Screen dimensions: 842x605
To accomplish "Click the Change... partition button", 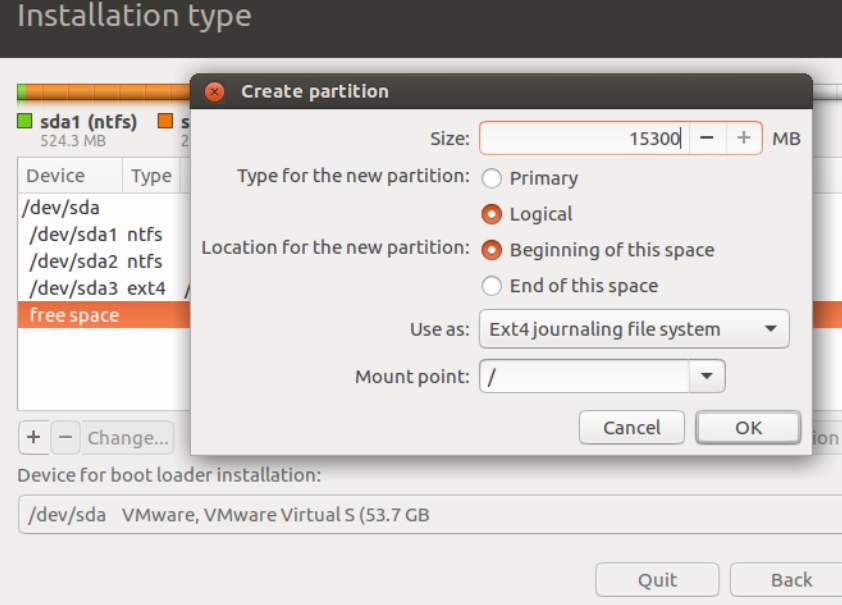I will (128, 438).
